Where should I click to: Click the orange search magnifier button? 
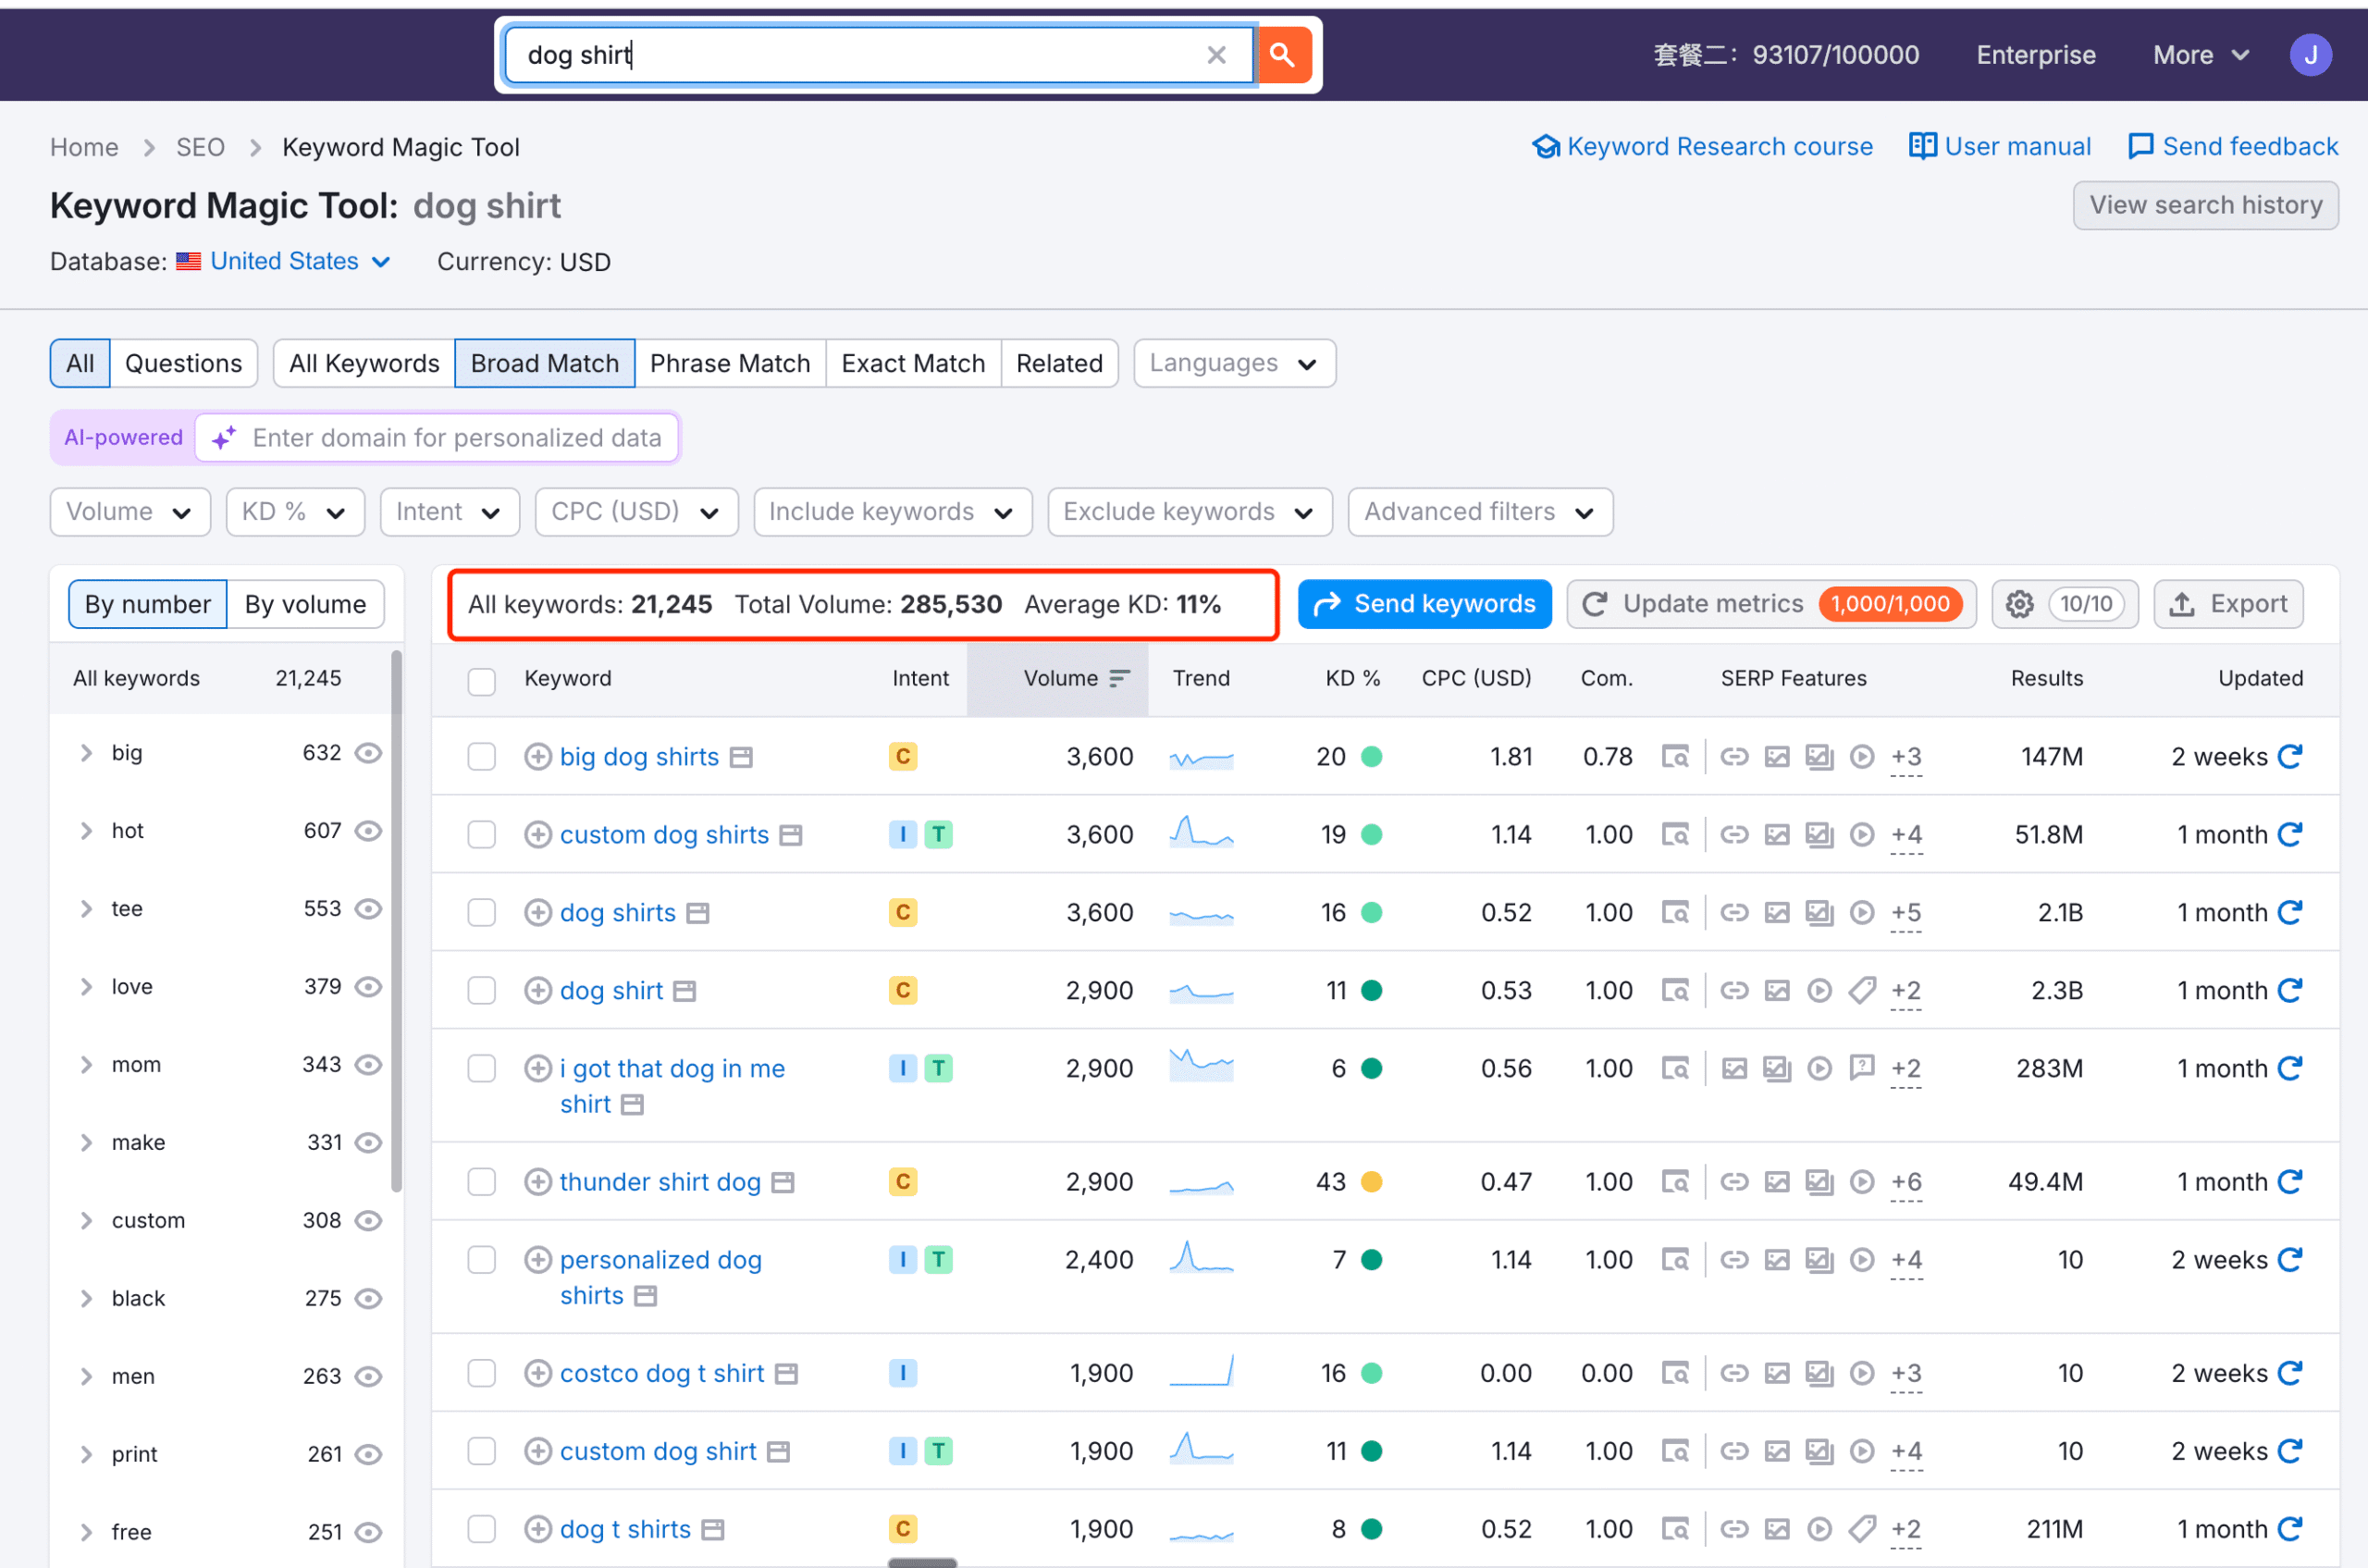1284,55
